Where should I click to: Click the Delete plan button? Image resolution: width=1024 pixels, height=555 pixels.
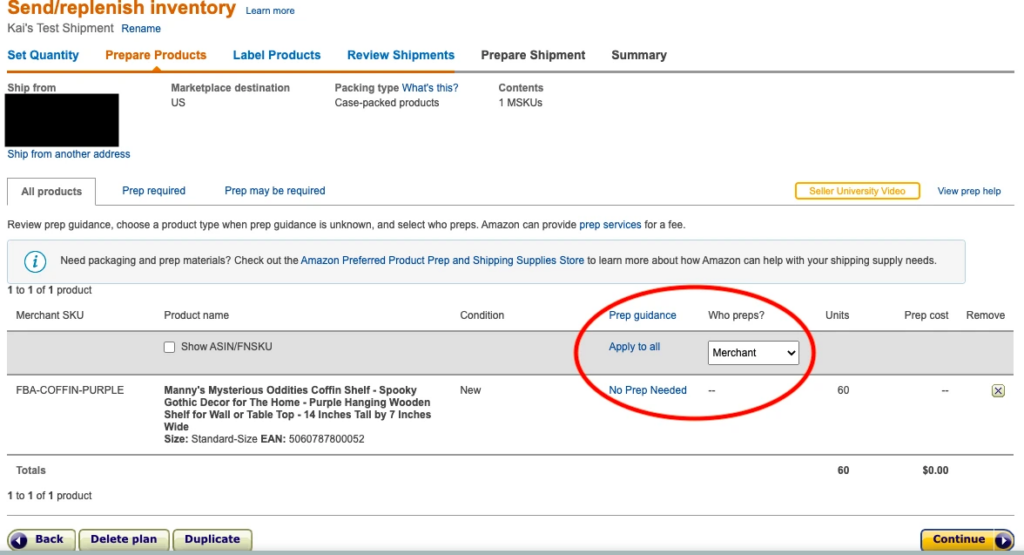point(123,539)
